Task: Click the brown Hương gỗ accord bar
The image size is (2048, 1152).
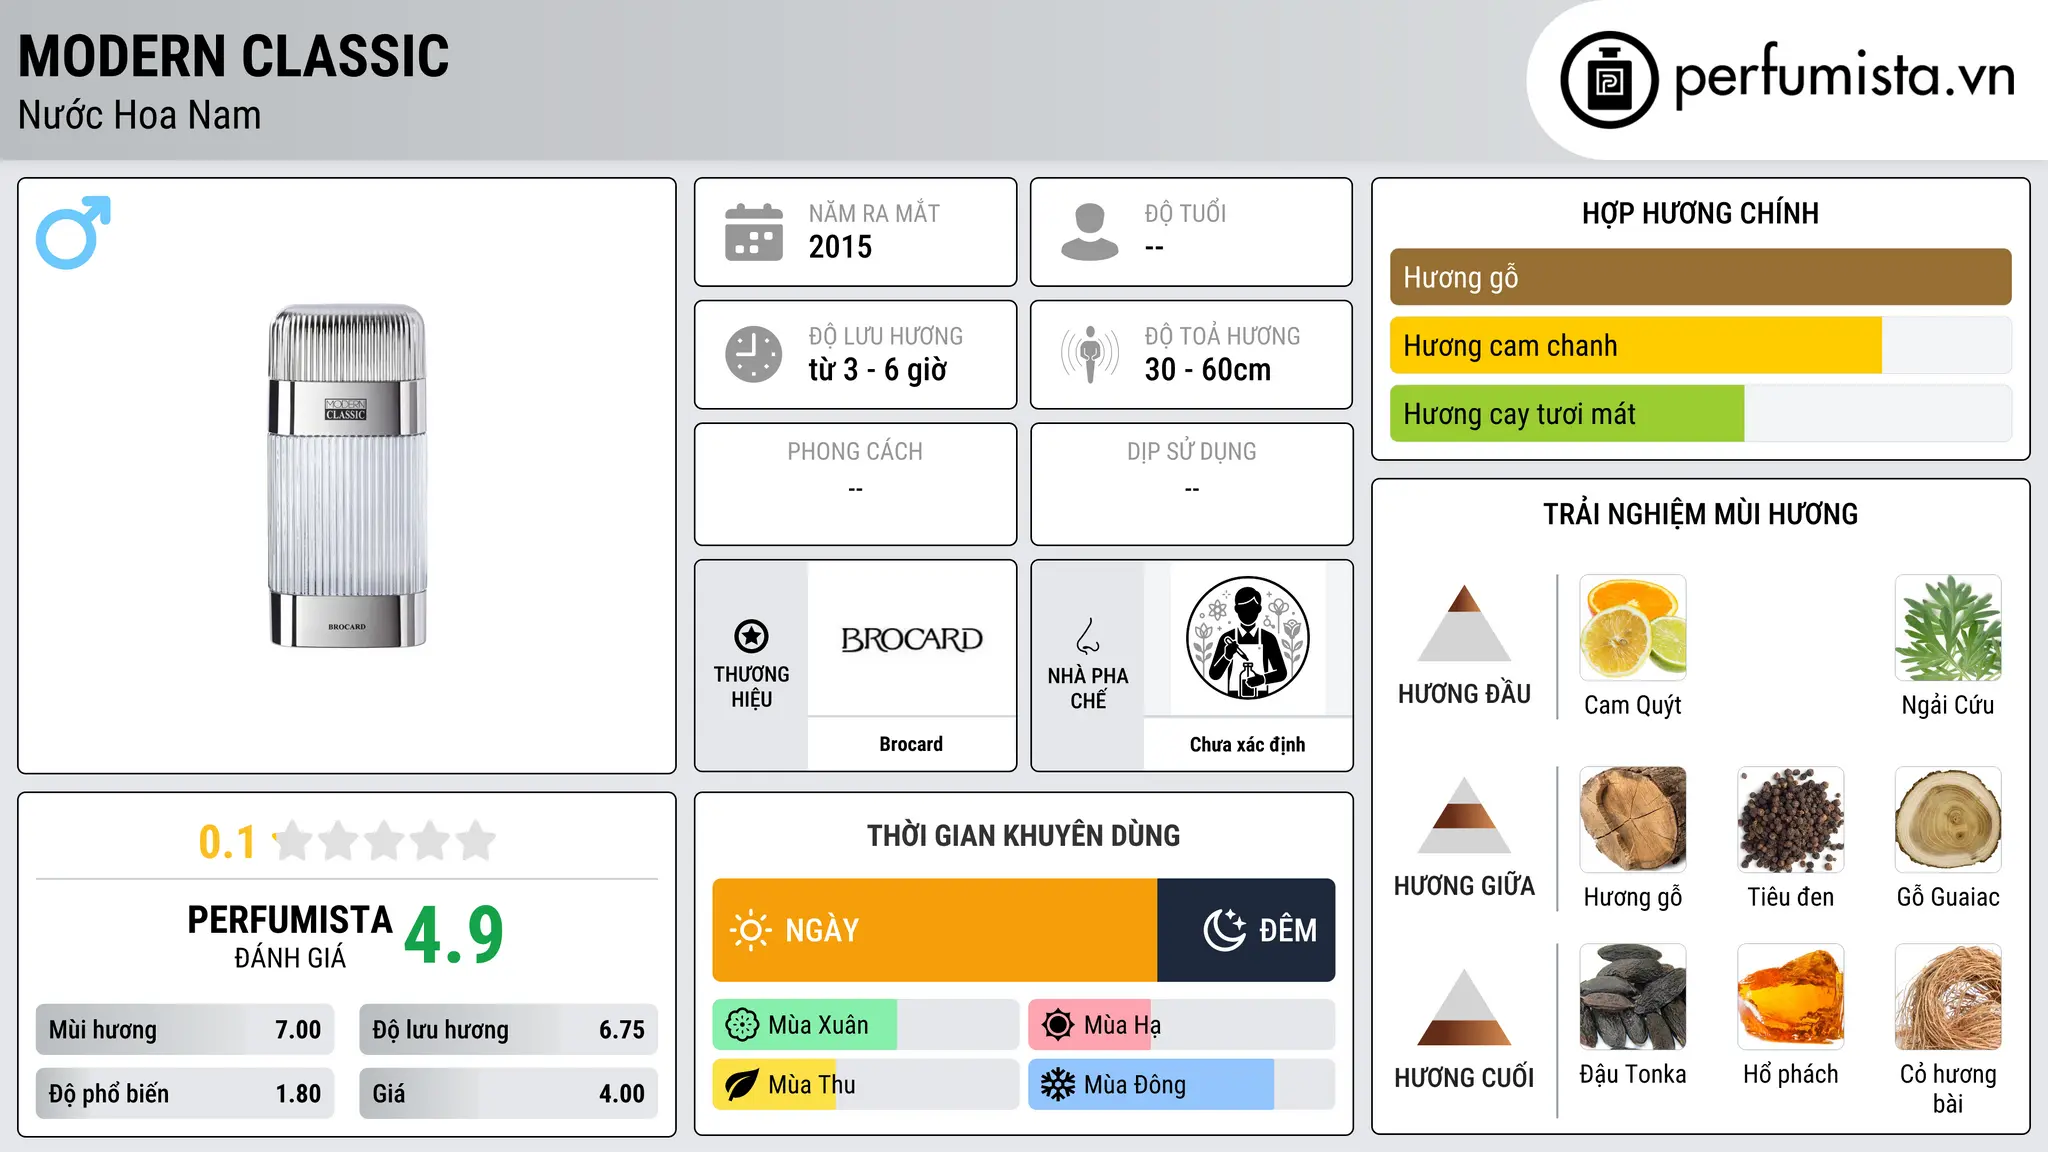Action: point(1700,277)
